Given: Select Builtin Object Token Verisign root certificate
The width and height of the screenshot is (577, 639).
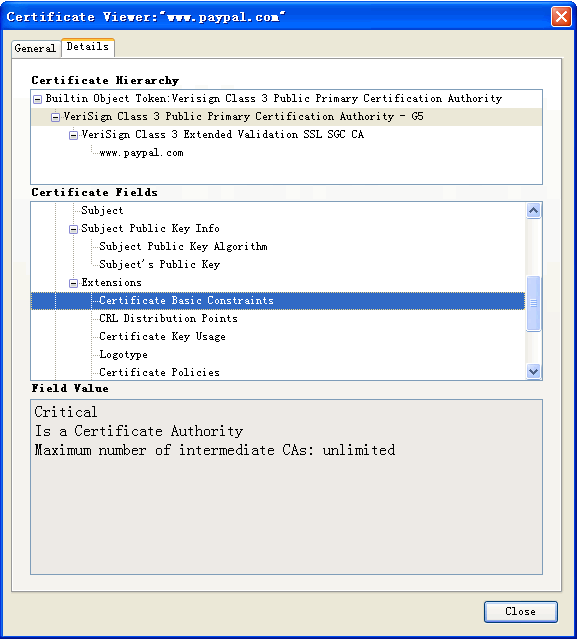Looking at the screenshot, I should (273, 99).
